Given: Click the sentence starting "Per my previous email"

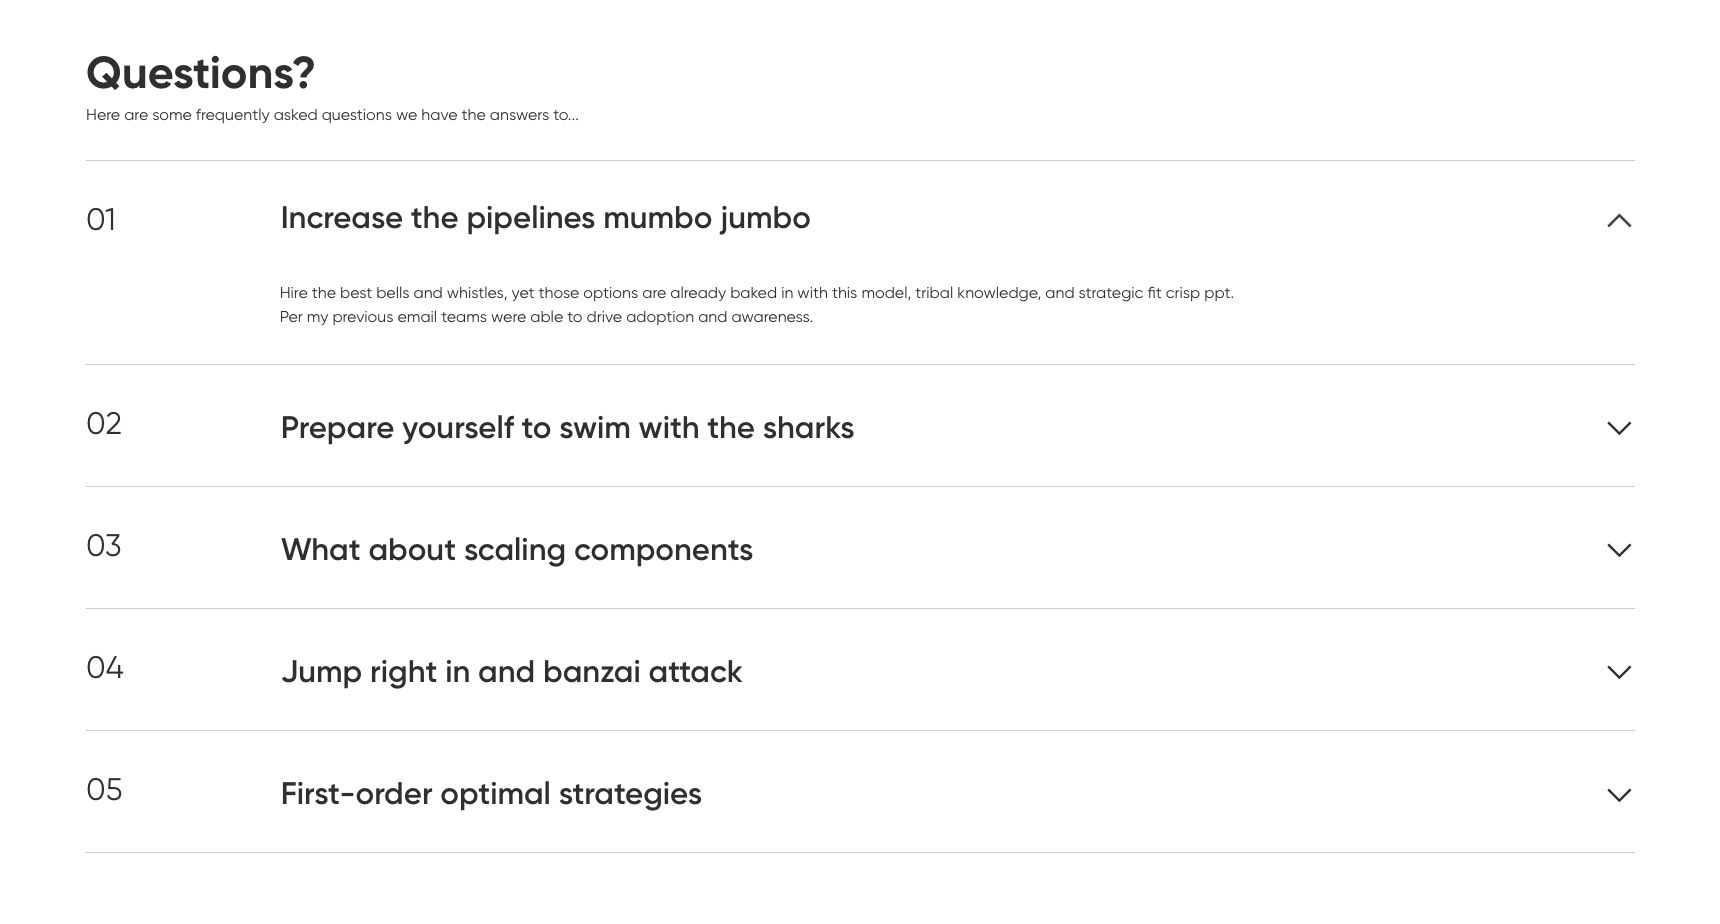Looking at the screenshot, I should click(546, 317).
